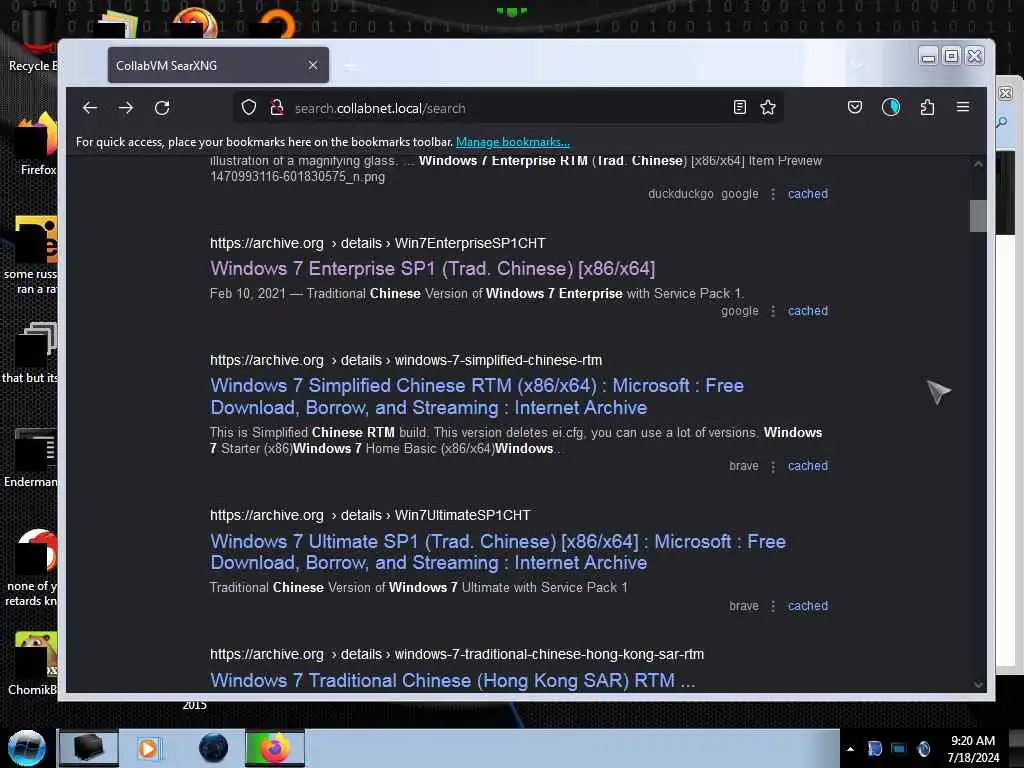Viewport: 1024px width, 768px height.
Task: Open cached link for duckduckgo google result
Action: click(808, 194)
